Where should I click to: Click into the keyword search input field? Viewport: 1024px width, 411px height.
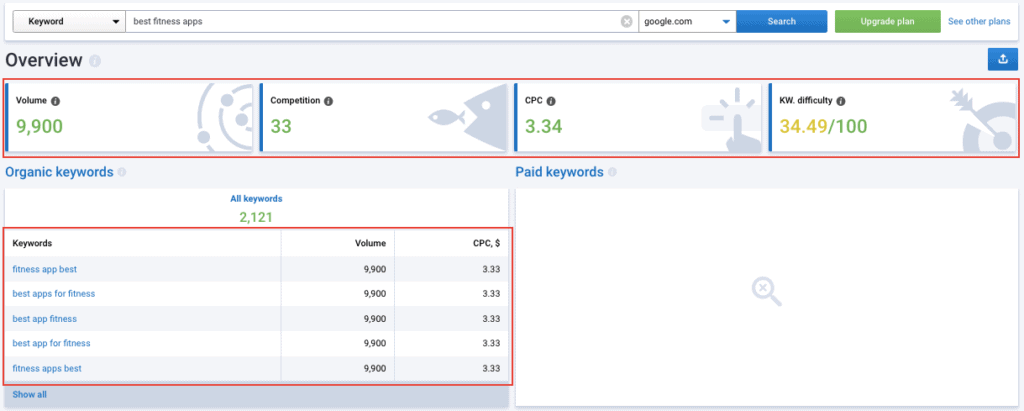pos(370,21)
